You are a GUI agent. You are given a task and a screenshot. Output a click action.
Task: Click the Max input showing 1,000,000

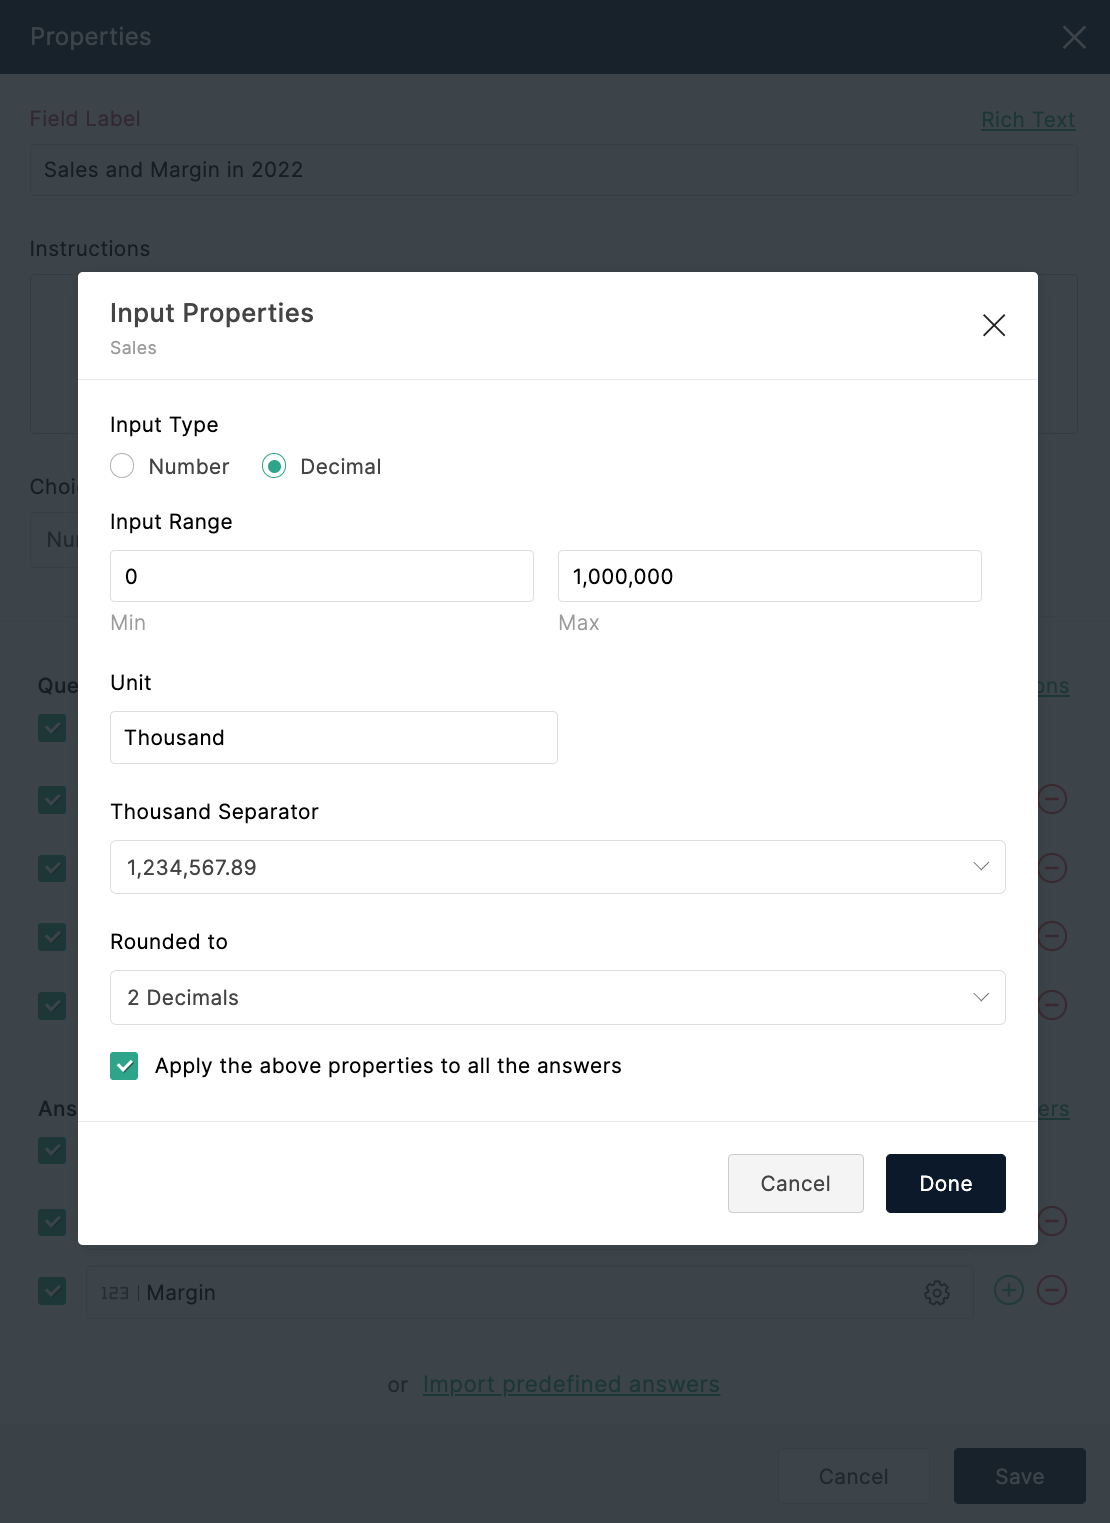click(x=769, y=576)
